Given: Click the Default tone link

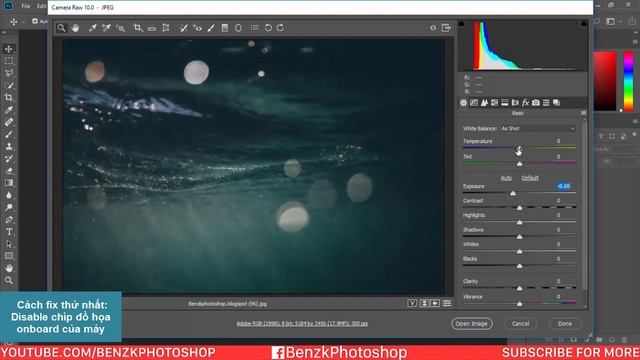Looking at the screenshot, I should click(530, 178).
